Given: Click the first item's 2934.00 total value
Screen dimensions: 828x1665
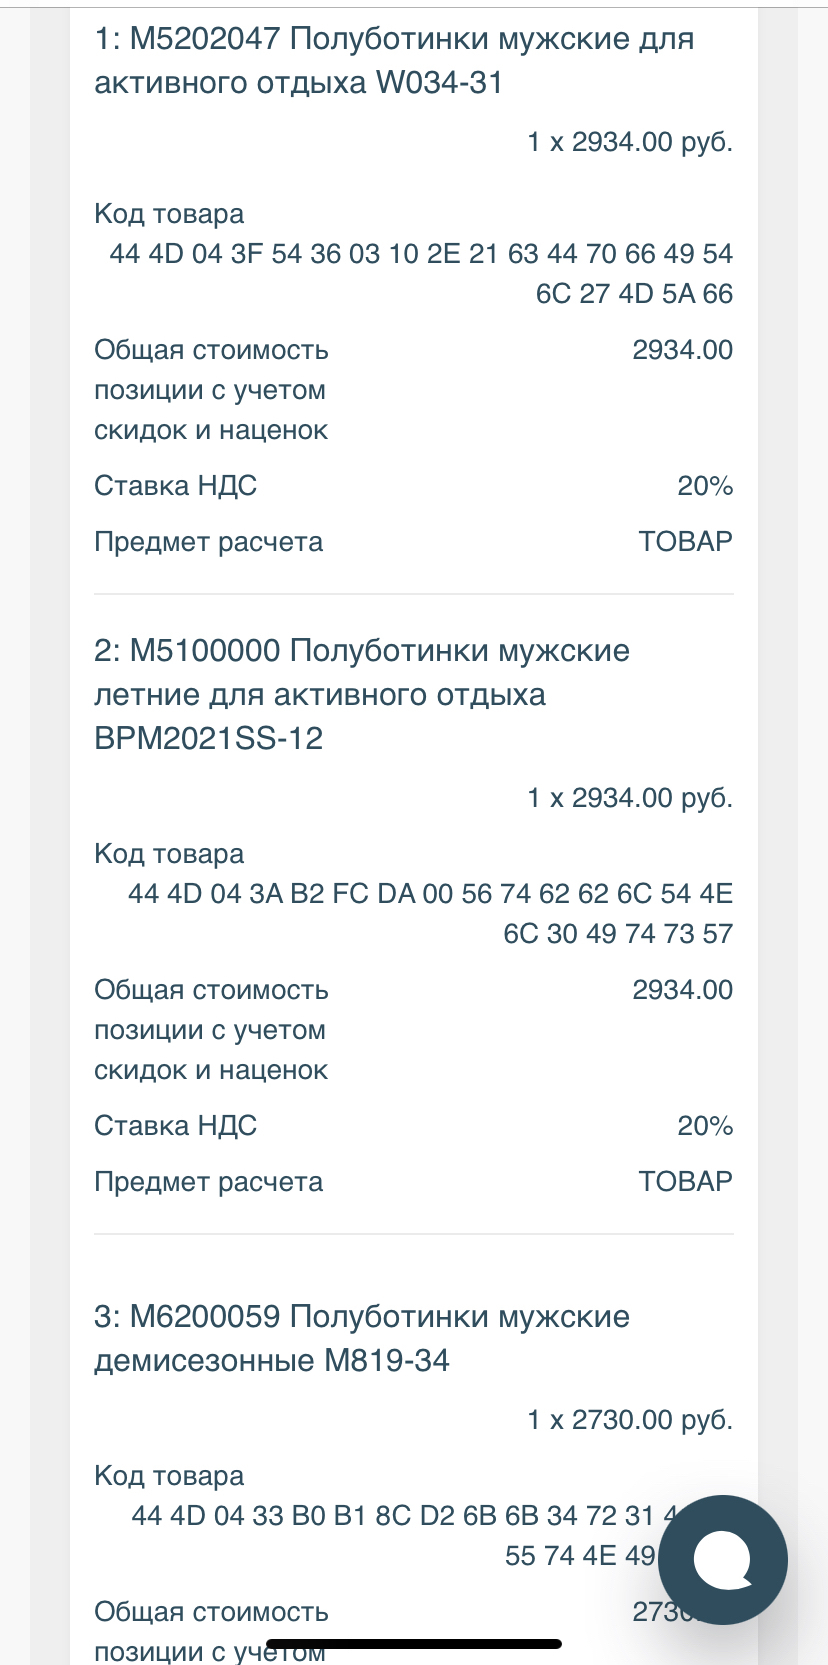Looking at the screenshot, I should pos(682,350).
